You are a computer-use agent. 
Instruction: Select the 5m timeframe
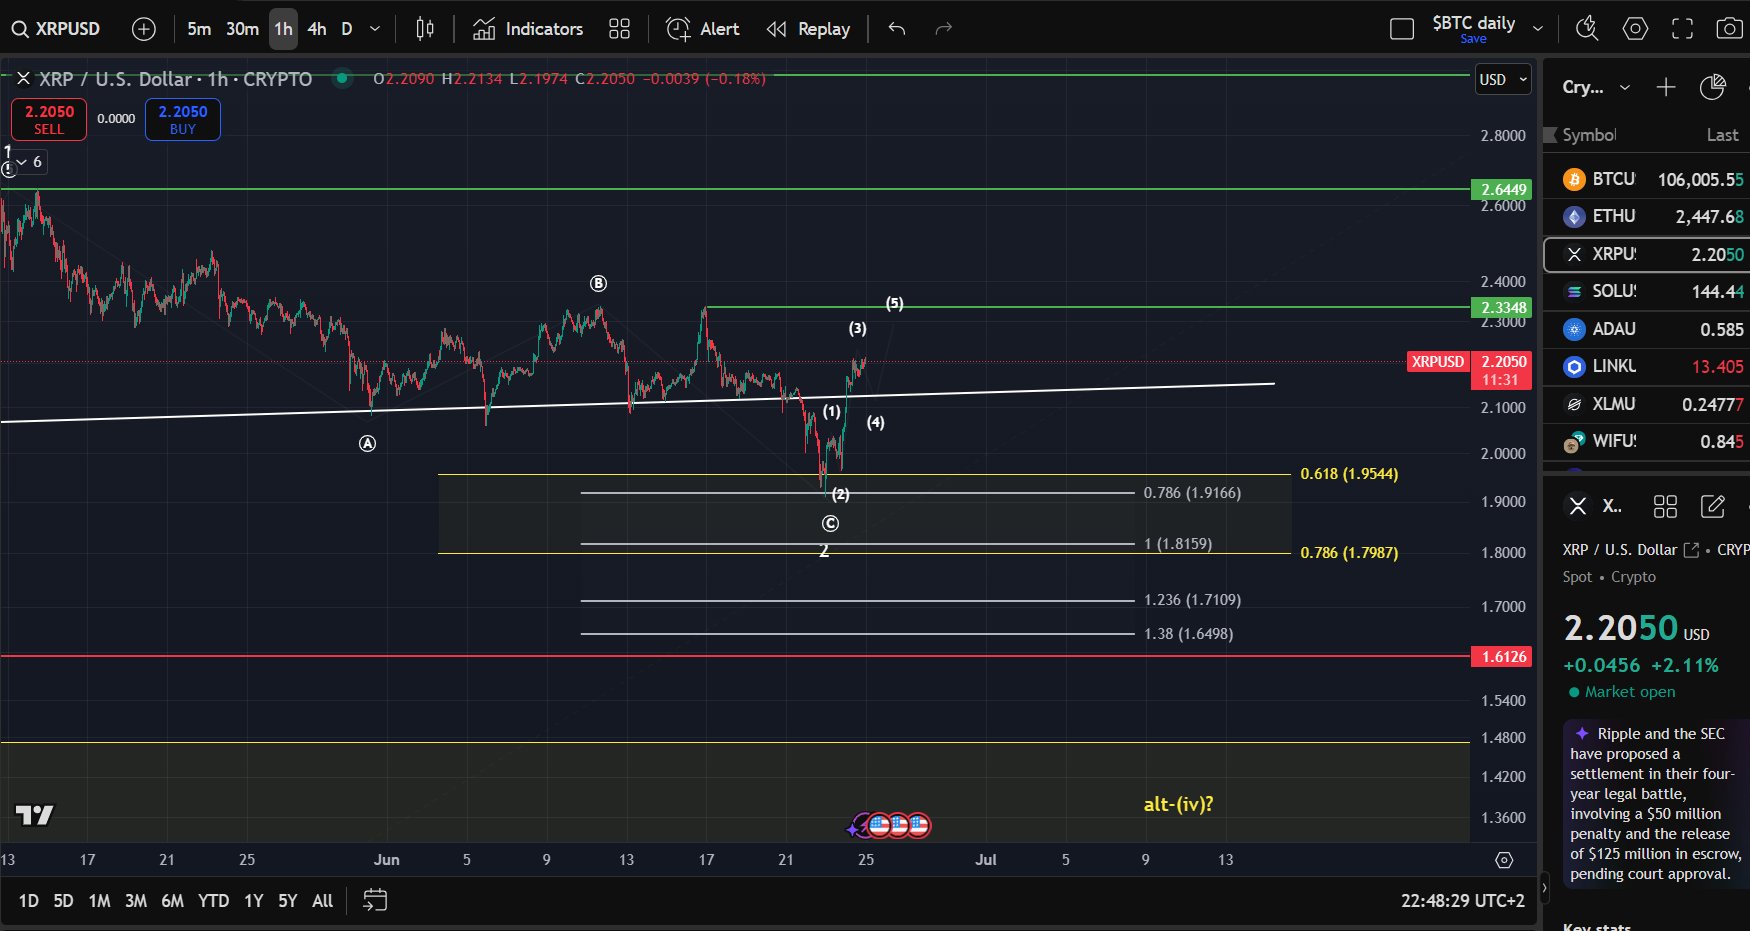(199, 29)
